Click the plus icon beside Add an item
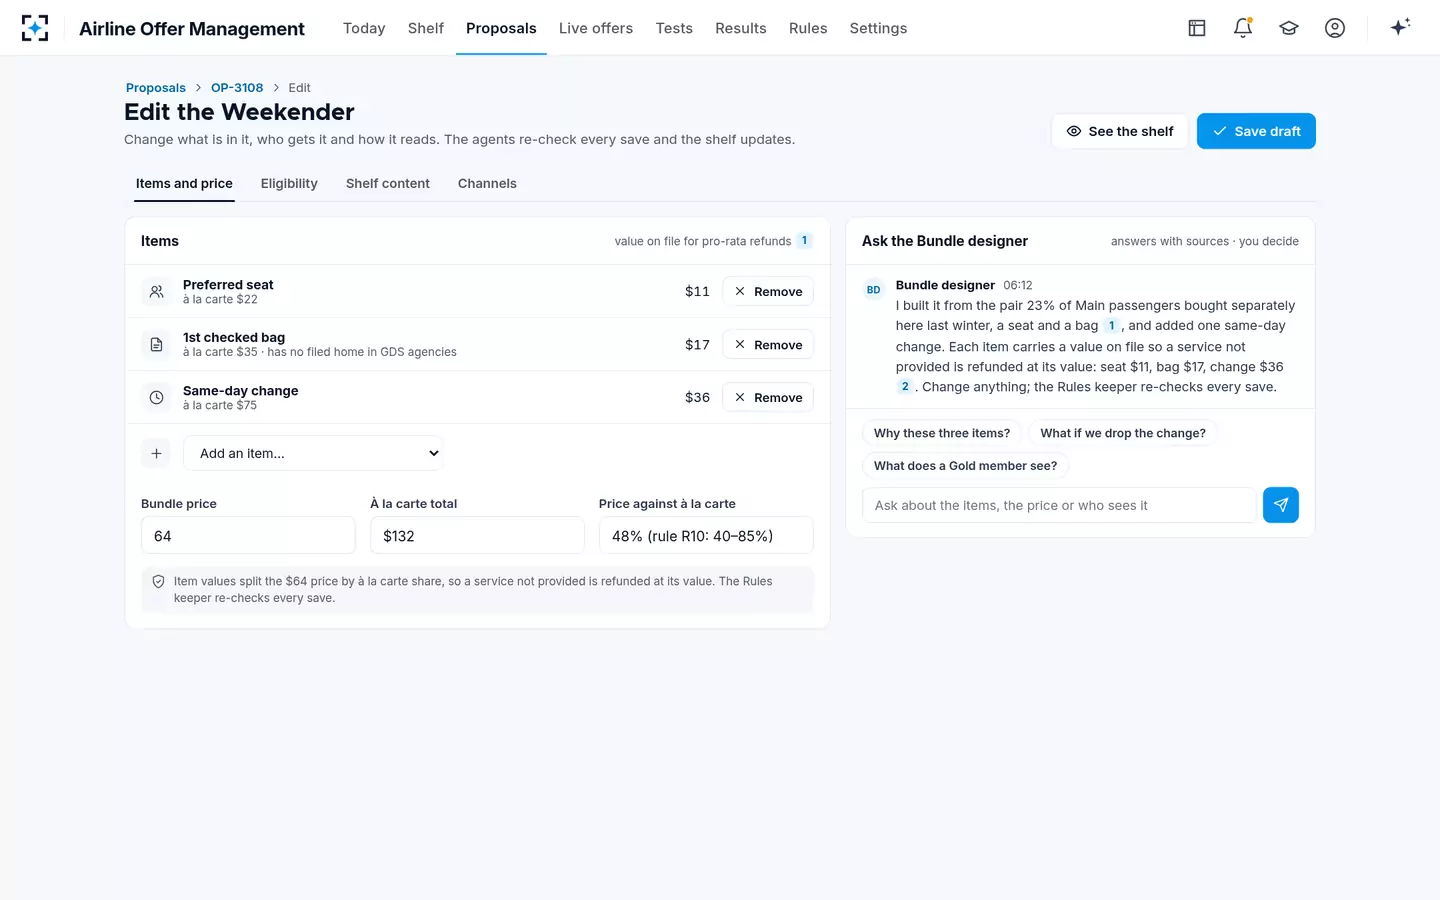This screenshot has width=1440, height=900. point(156,453)
